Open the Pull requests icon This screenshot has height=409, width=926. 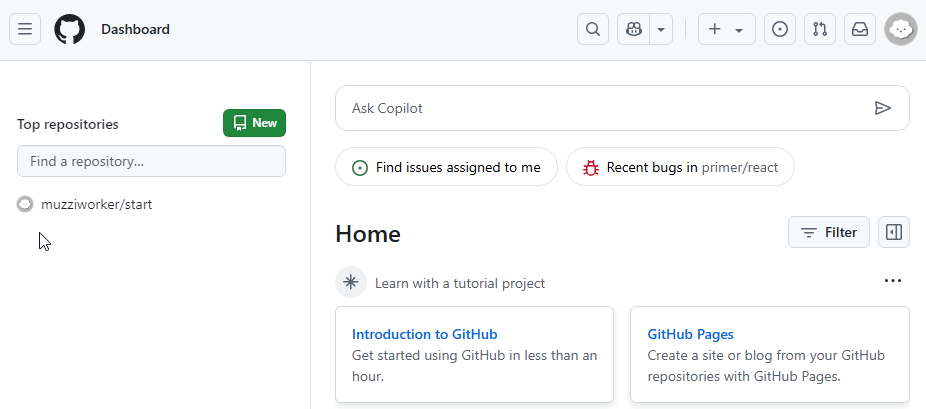(820, 29)
